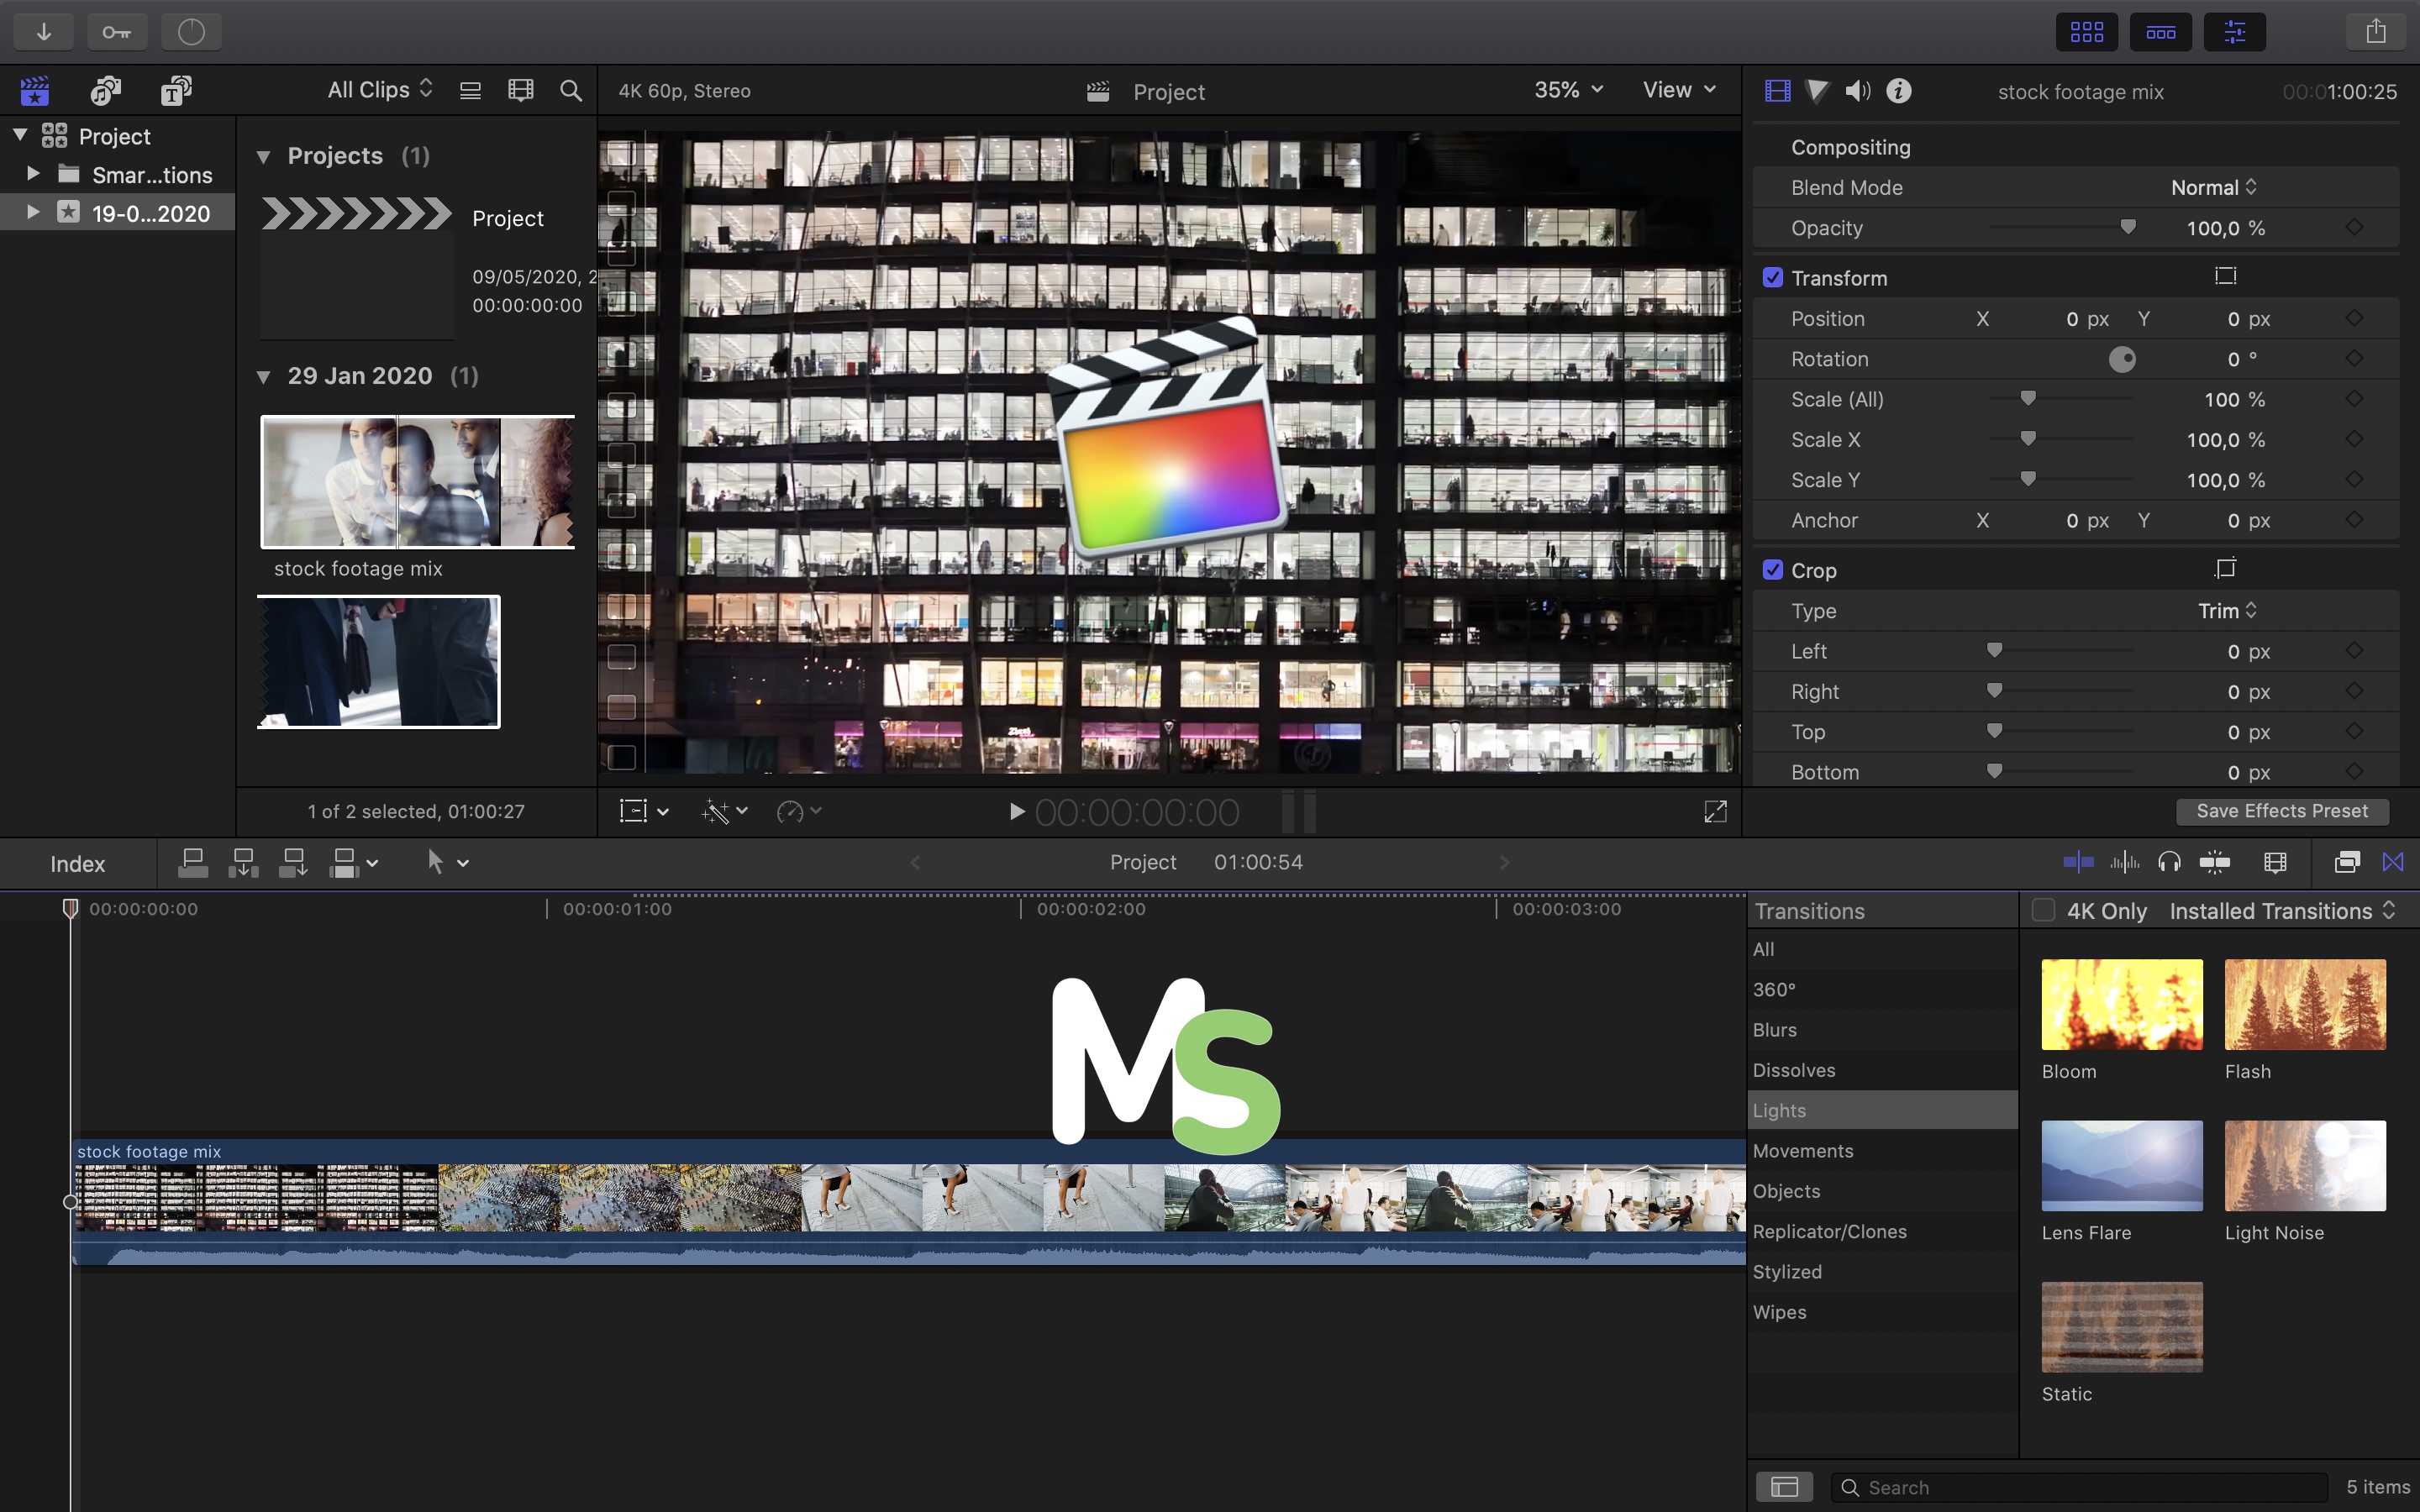The height and width of the screenshot is (1512, 2420).
Task: Open Photos and Audio sidebar icon
Action: (106, 90)
